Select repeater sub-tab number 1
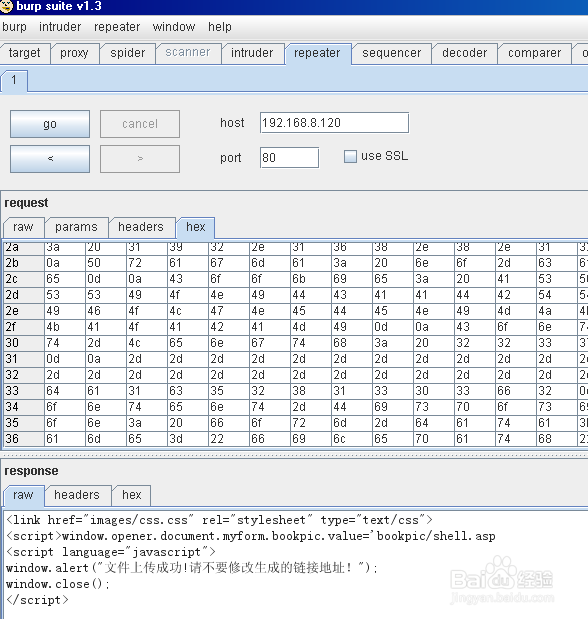Viewport: 588px width, 619px height. coord(14,81)
